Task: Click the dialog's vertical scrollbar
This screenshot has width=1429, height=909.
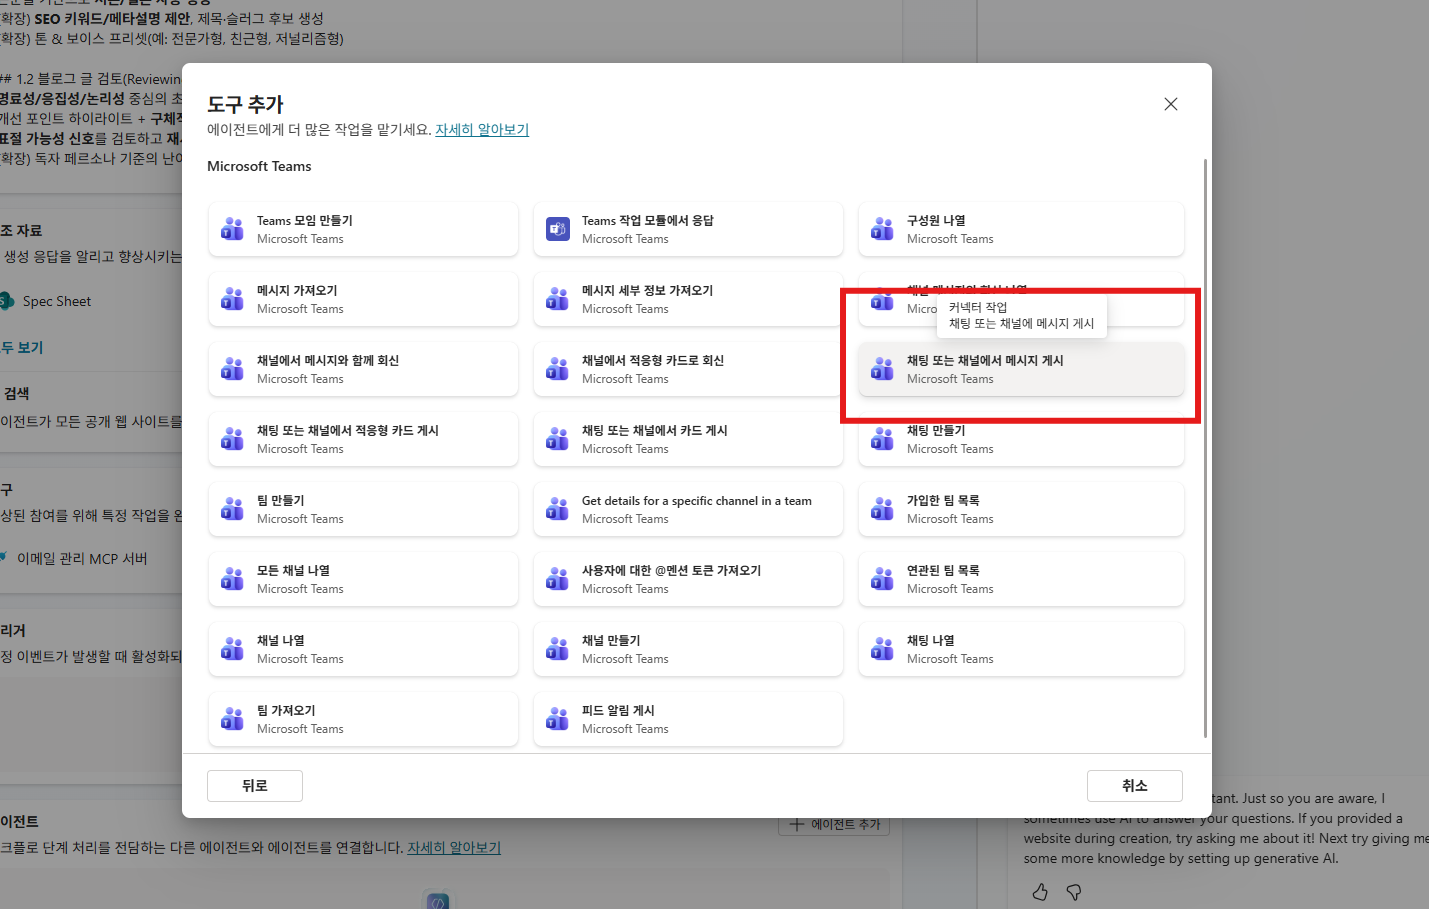Action: click(x=1205, y=447)
